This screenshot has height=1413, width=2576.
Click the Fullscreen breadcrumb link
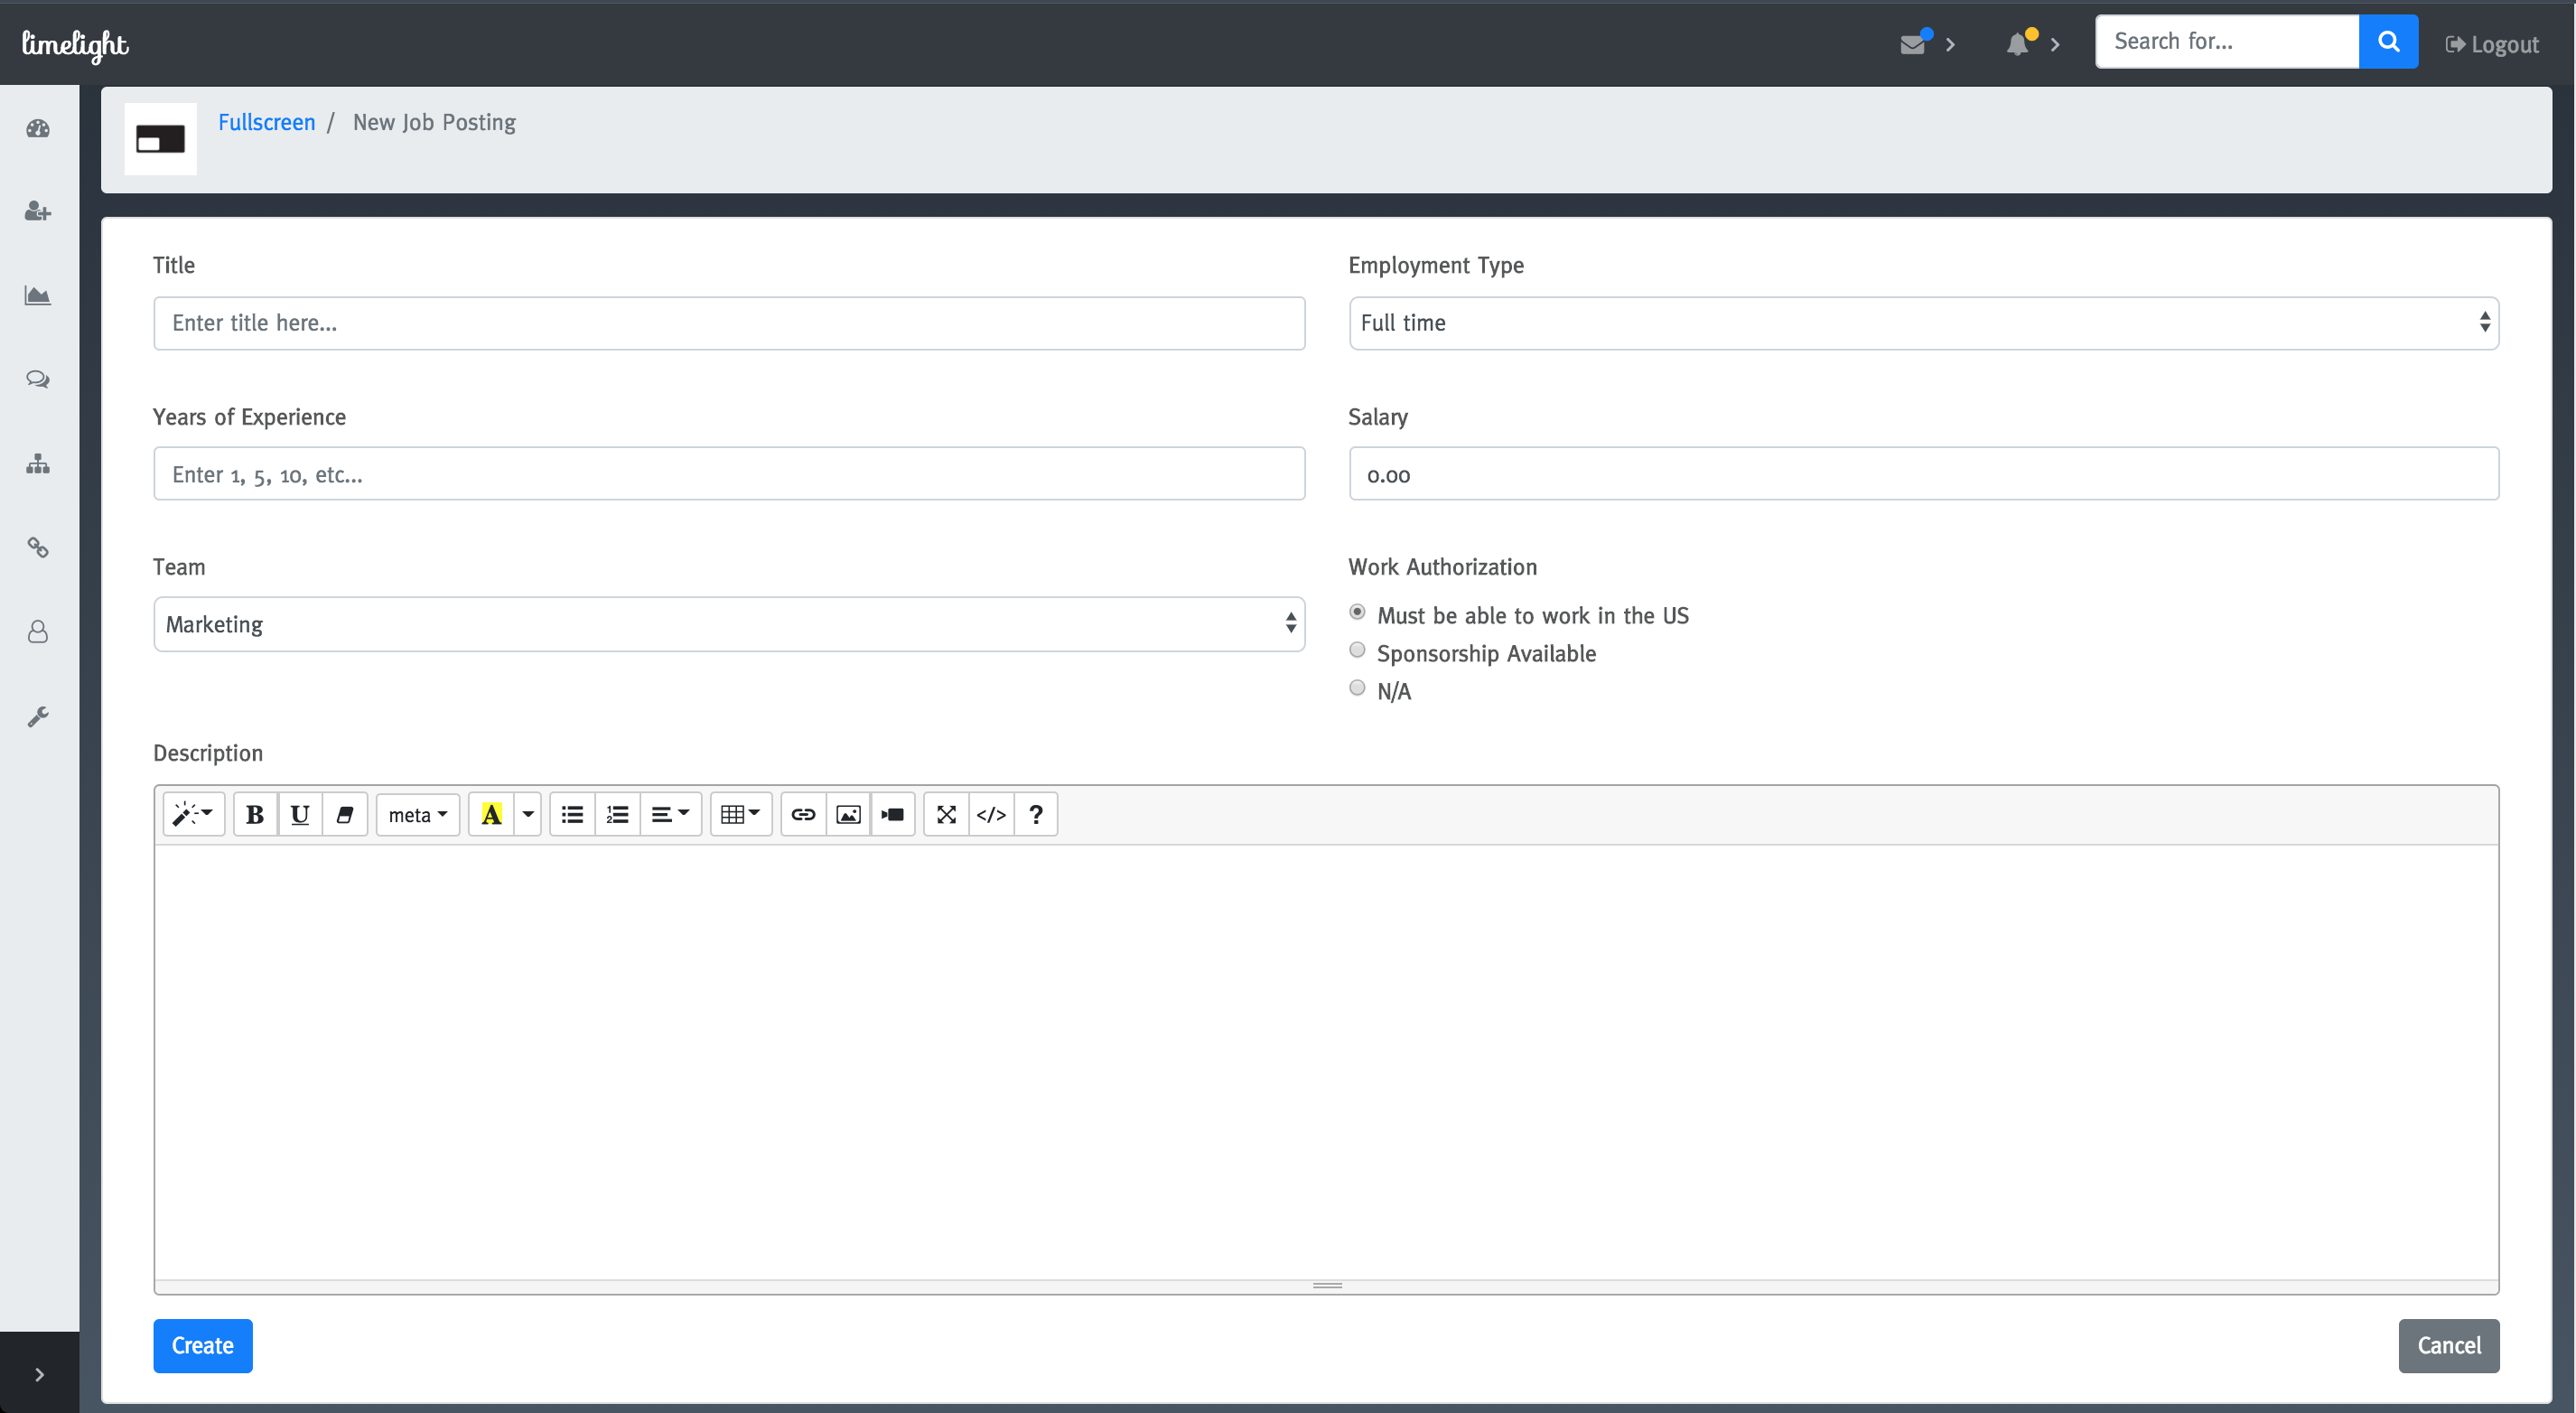(x=266, y=122)
